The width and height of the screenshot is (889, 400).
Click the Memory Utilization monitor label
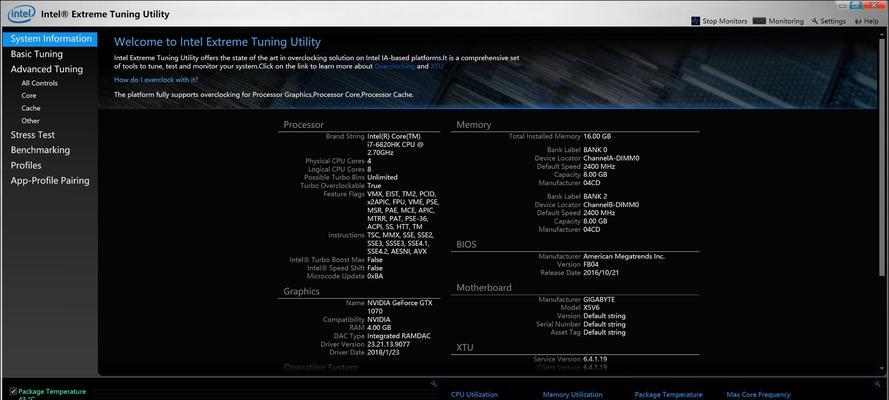(x=573, y=394)
